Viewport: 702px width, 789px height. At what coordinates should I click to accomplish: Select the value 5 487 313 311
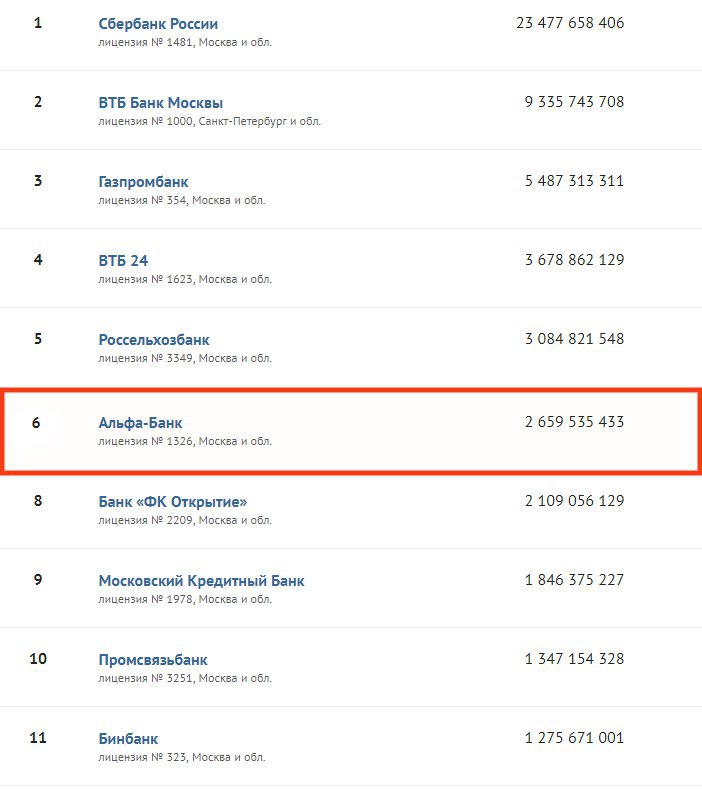pos(574,181)
